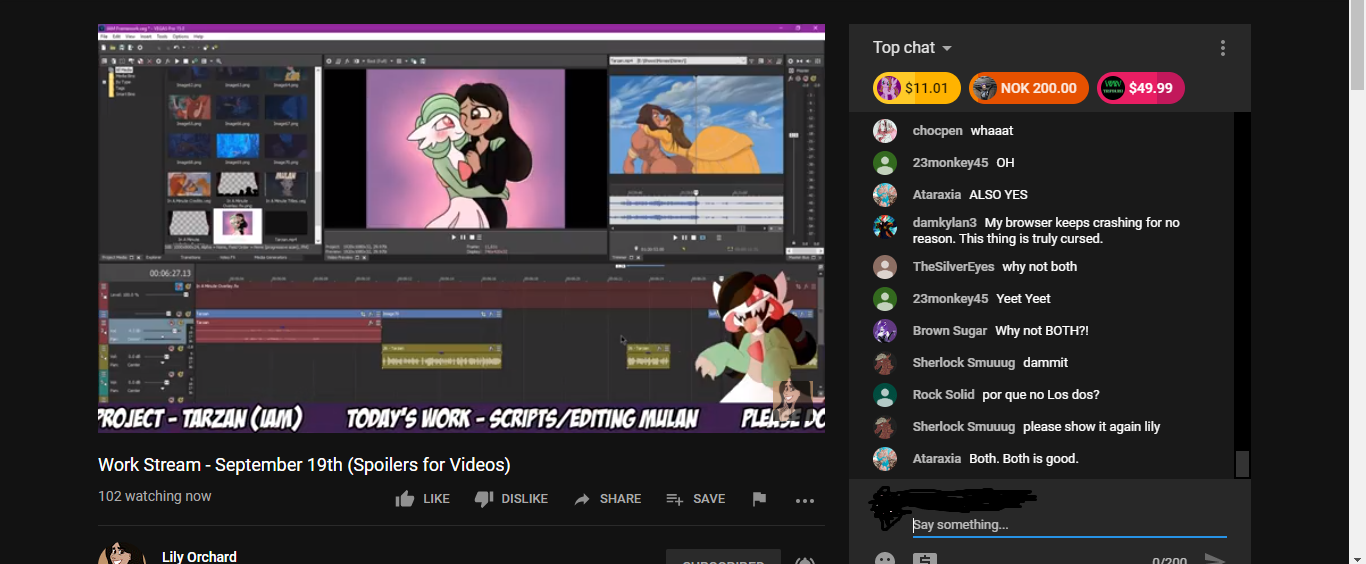Click the message 'Both. Both is good.'
This screenshot has width=1366, height=564.
(x=1024, y=459)
